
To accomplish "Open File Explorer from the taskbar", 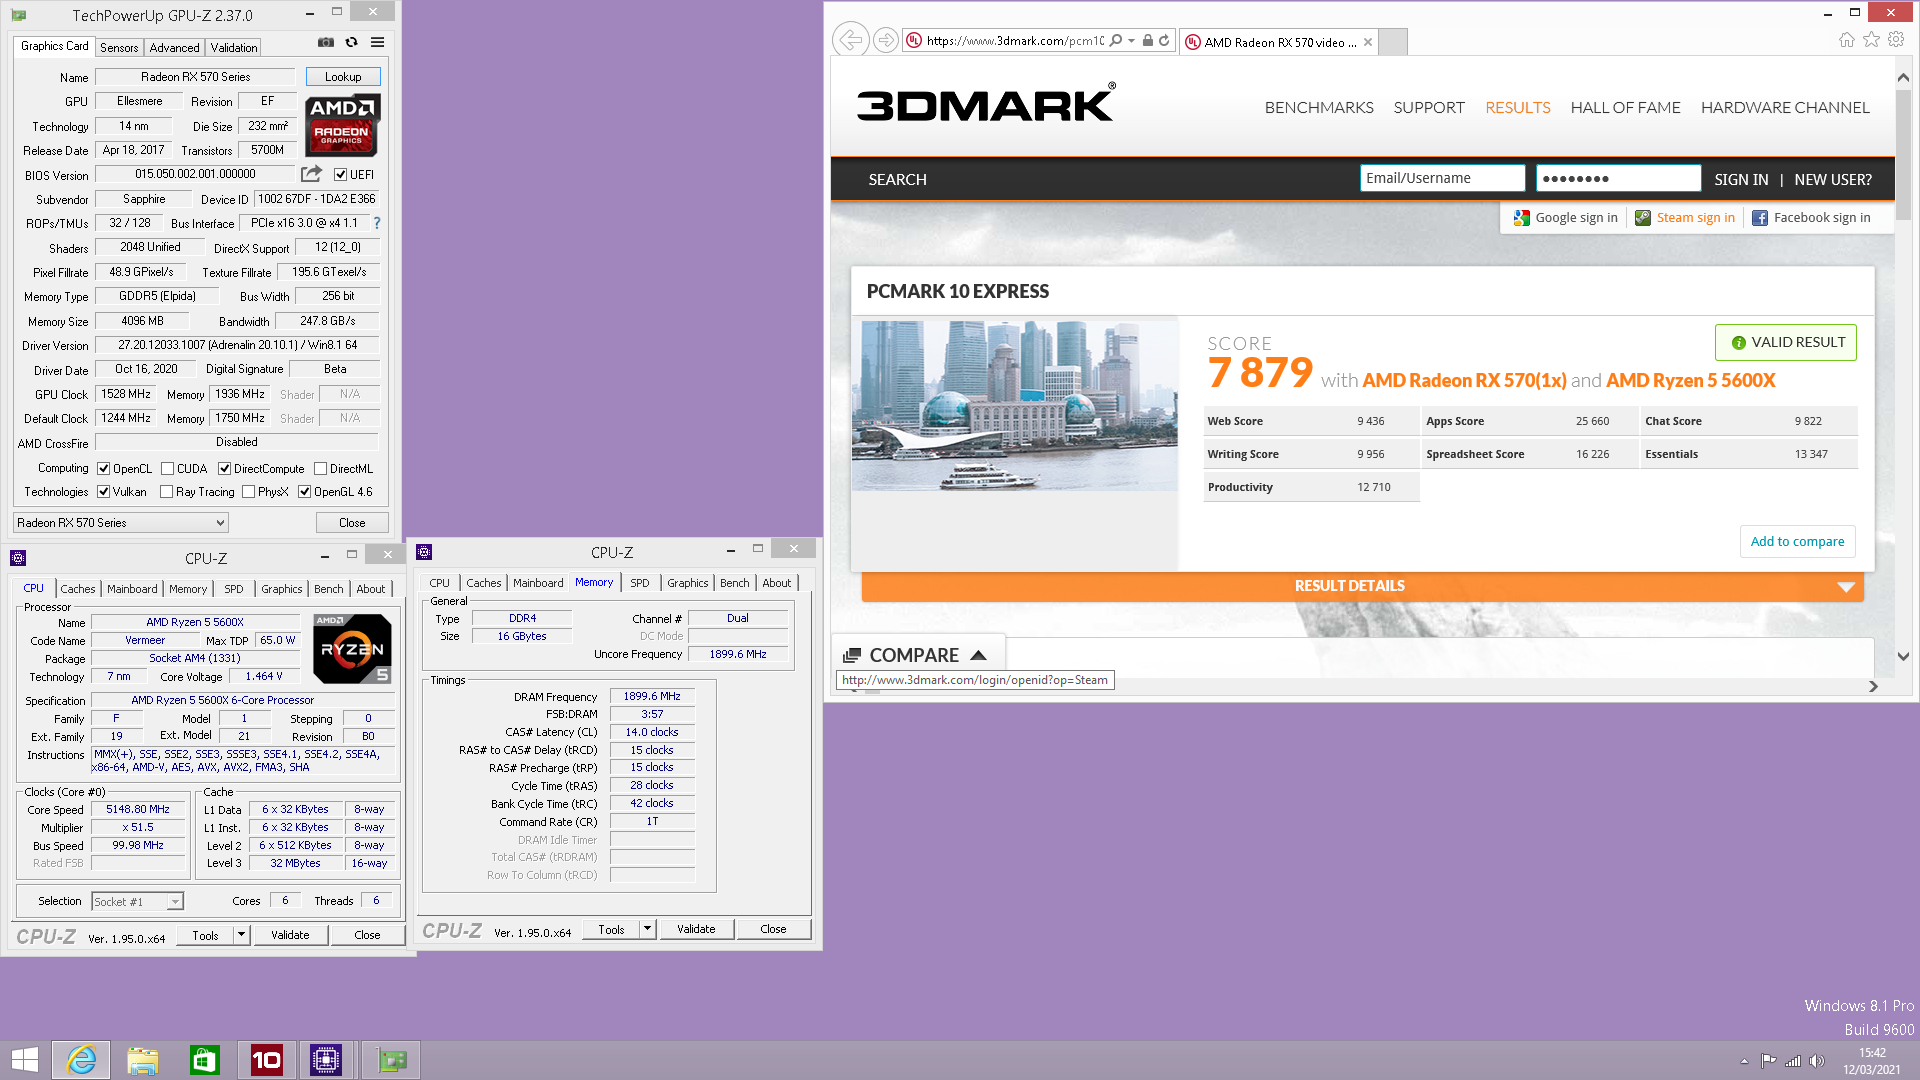I will (142, 1060).
